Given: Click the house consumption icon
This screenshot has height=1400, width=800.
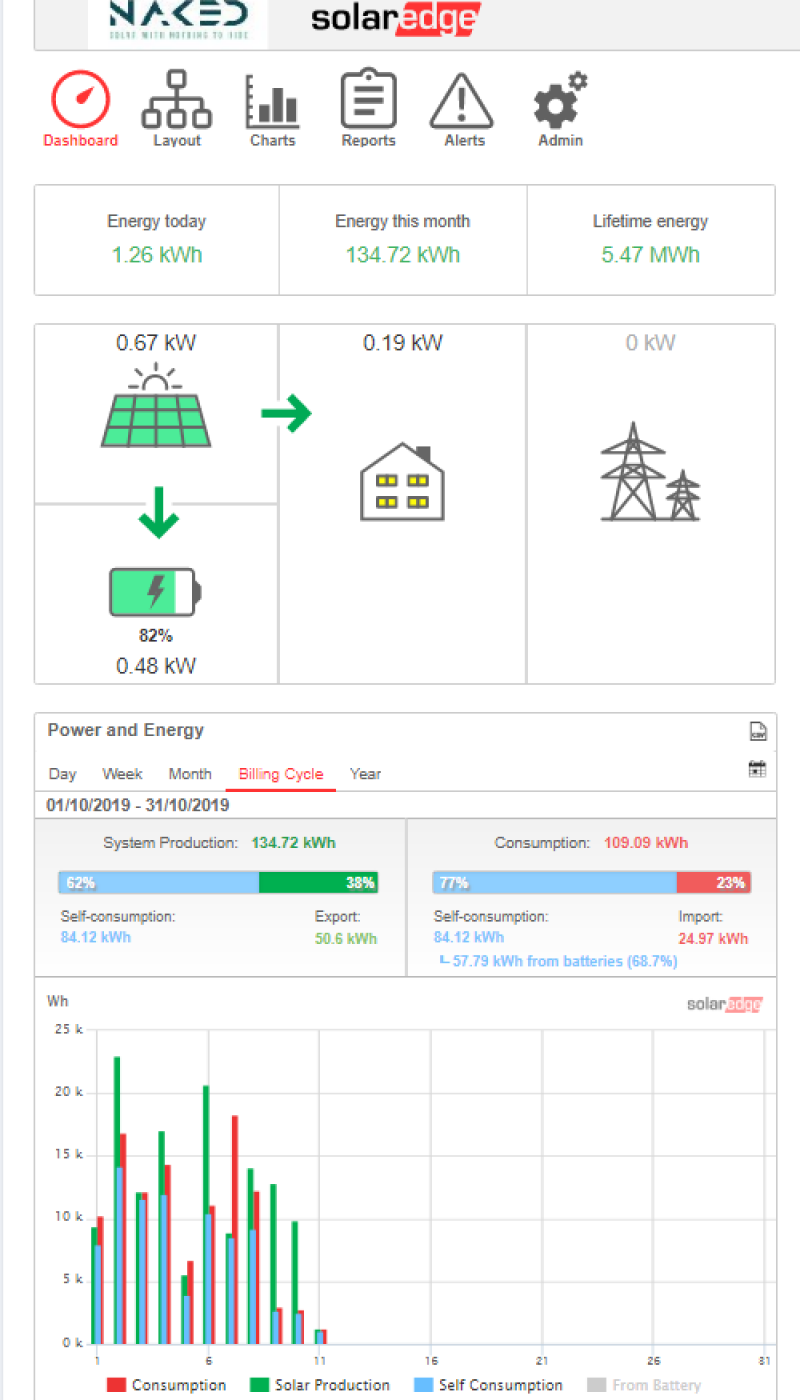Looking at the screenshot, I should pyautogui.click(x=402, y=483).
